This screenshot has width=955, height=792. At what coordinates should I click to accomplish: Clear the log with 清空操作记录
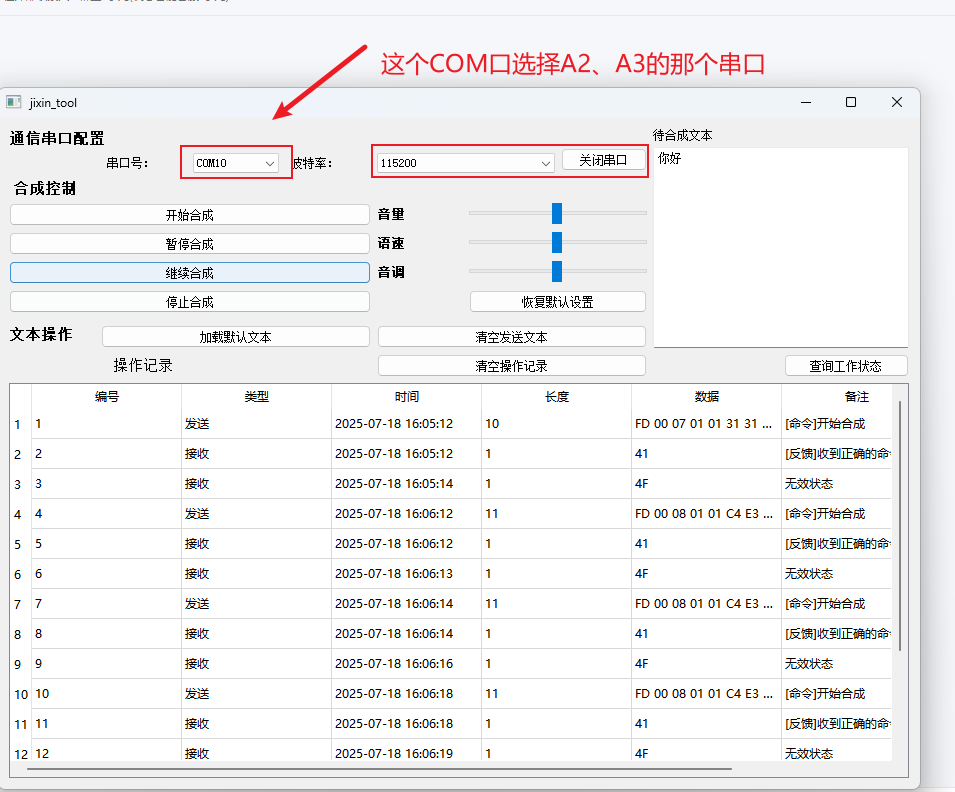click(511, 366)
